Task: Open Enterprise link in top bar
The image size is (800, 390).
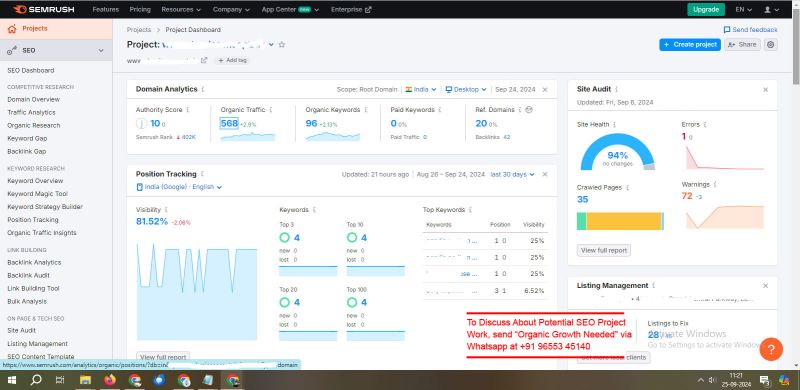Action: 351,9
